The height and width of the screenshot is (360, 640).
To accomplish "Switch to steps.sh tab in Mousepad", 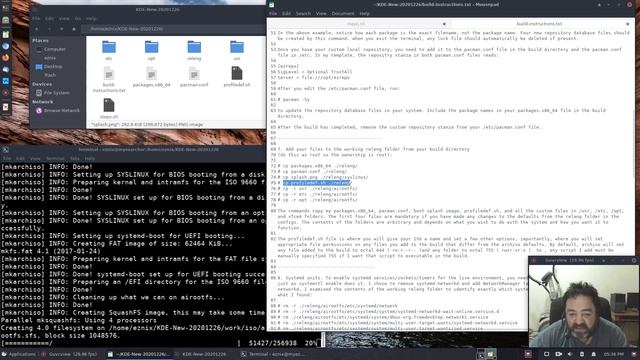I will click(x=356, y=24).
